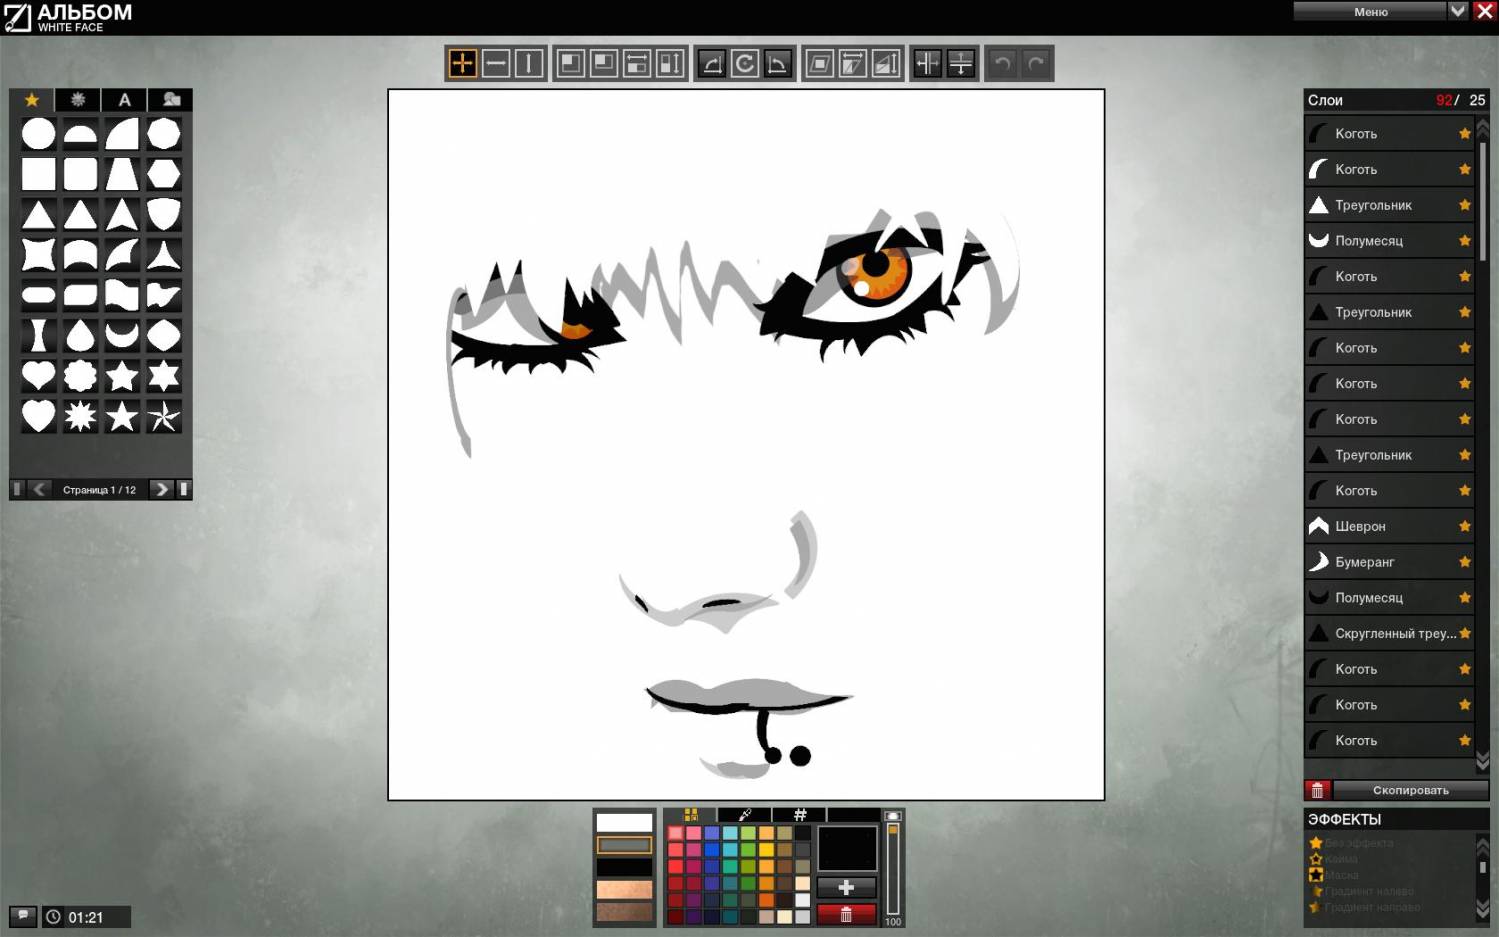The height and width of the screenshot is (937, 1499).
Task: Click the undo arrow in the toolbar
Action: [1002, 64]
